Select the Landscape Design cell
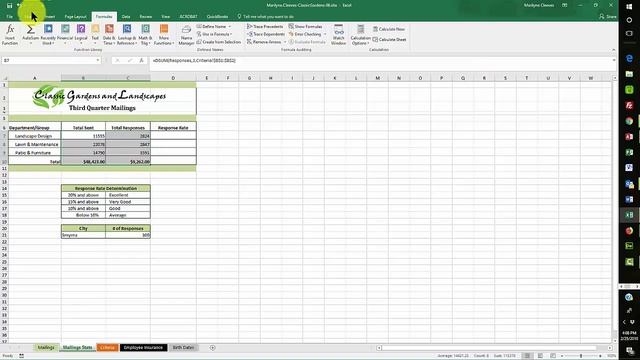The width and height of the screenshot is (640, 360). click(35, 136)
